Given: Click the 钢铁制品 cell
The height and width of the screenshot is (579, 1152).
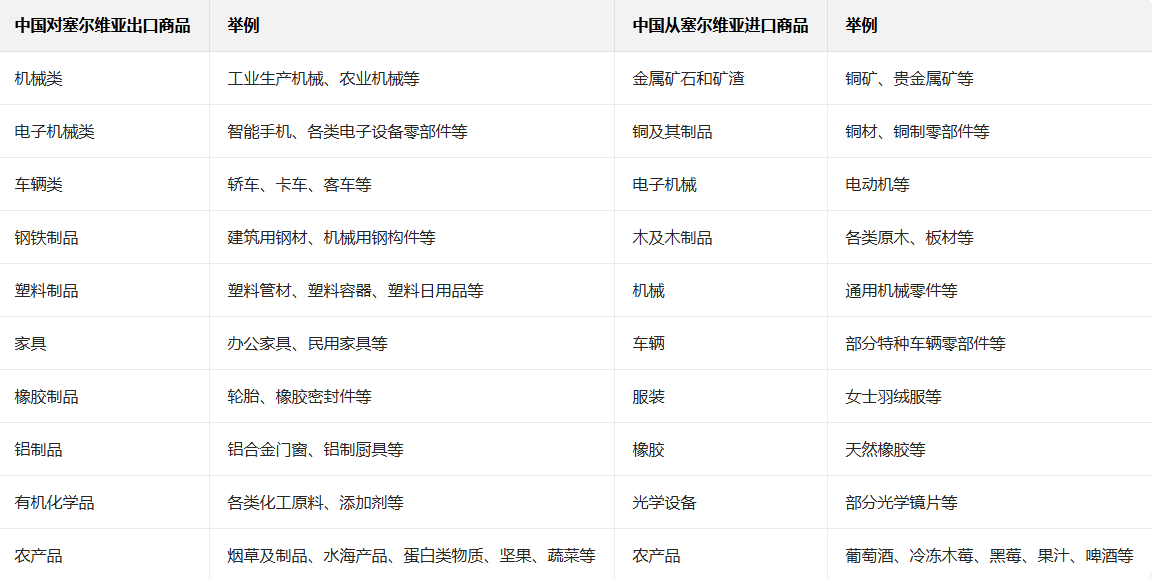Looking at the screenshot, I should click(47, 237).
